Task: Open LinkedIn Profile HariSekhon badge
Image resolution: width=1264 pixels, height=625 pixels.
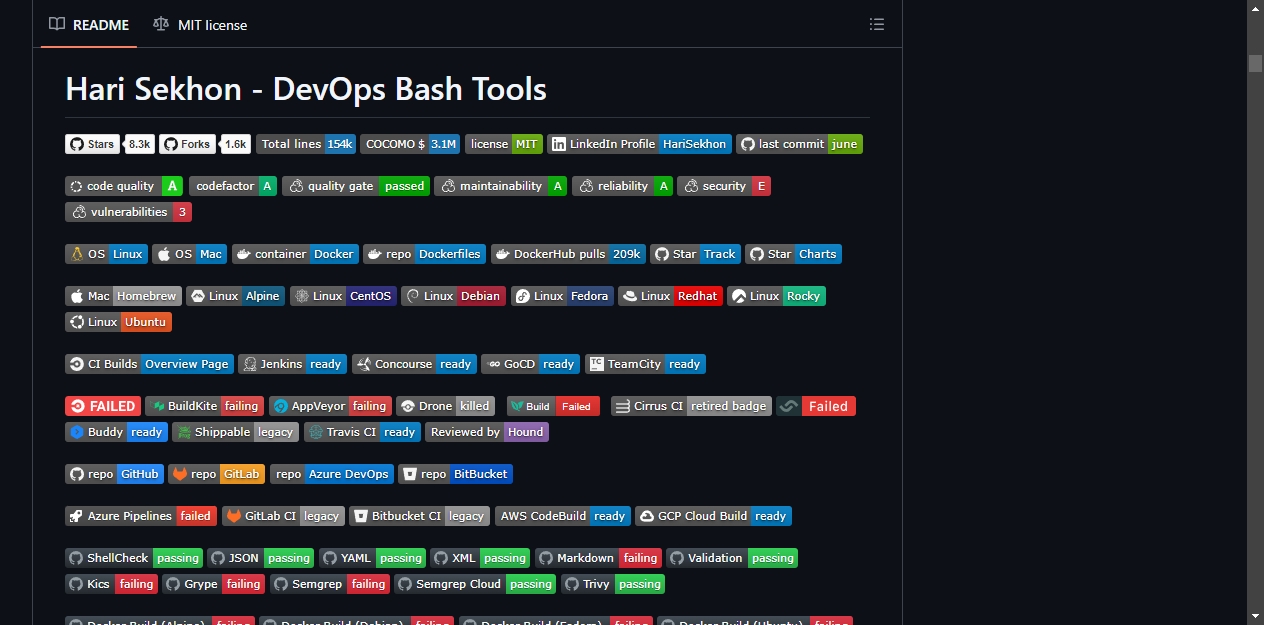Action: tap(640, 144)
